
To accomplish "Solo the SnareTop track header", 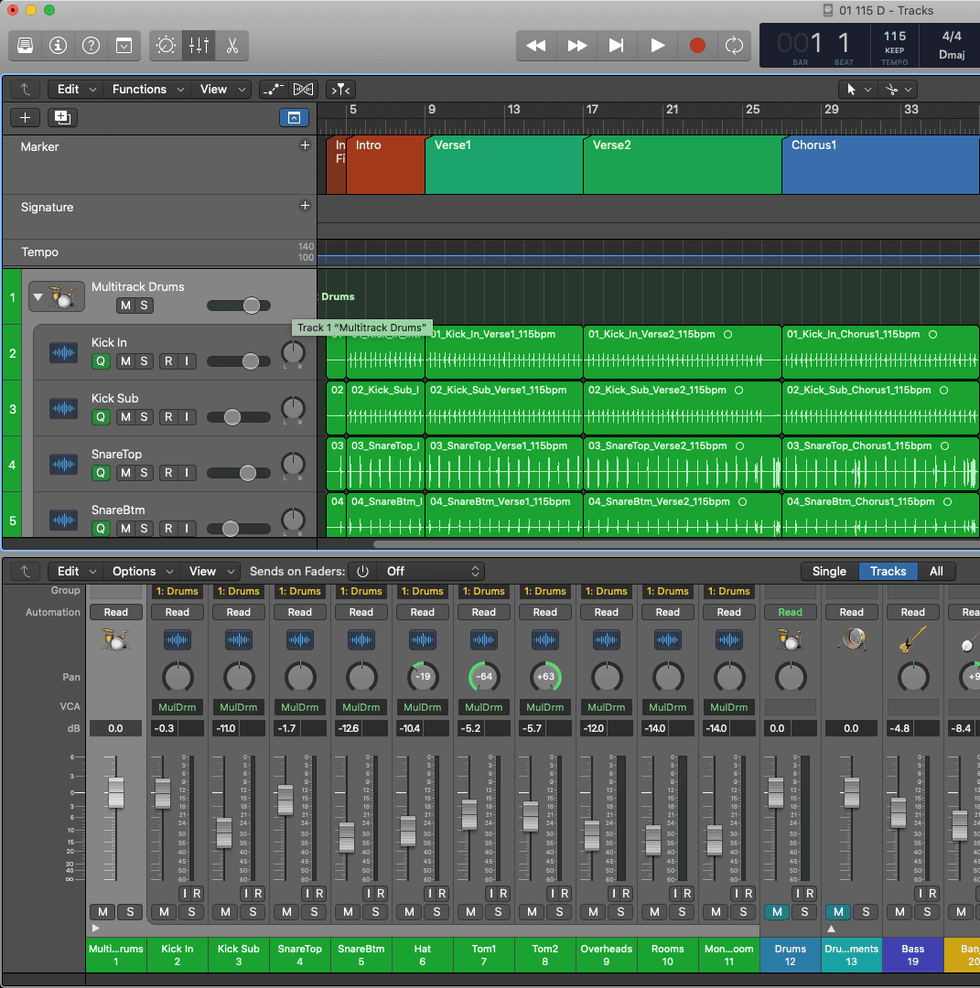I will (144, 473).
